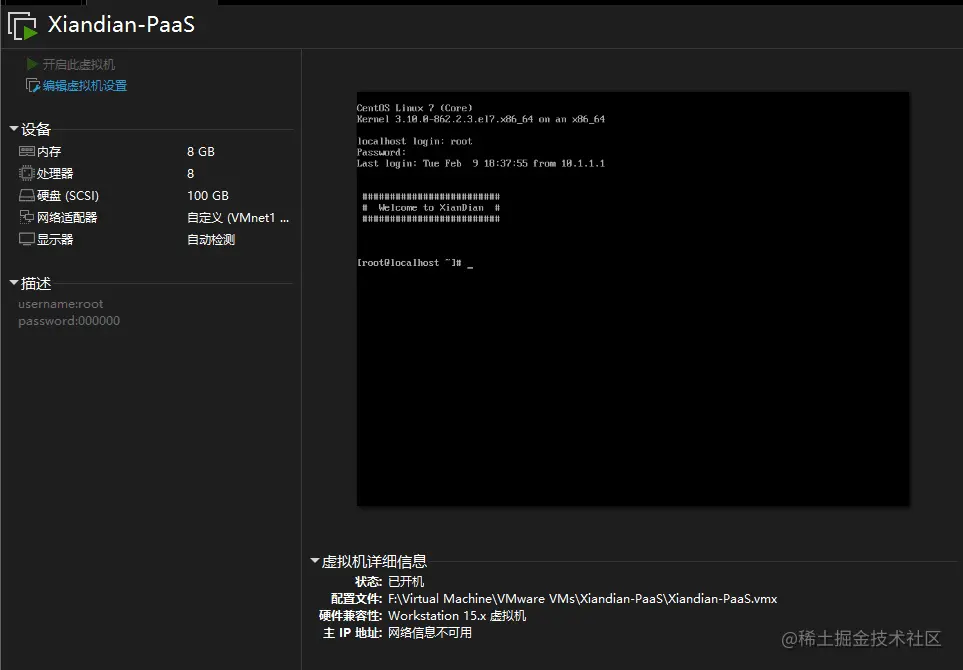Select the 内存 device row
Screen dimensions: 963x670
point(155,151)
